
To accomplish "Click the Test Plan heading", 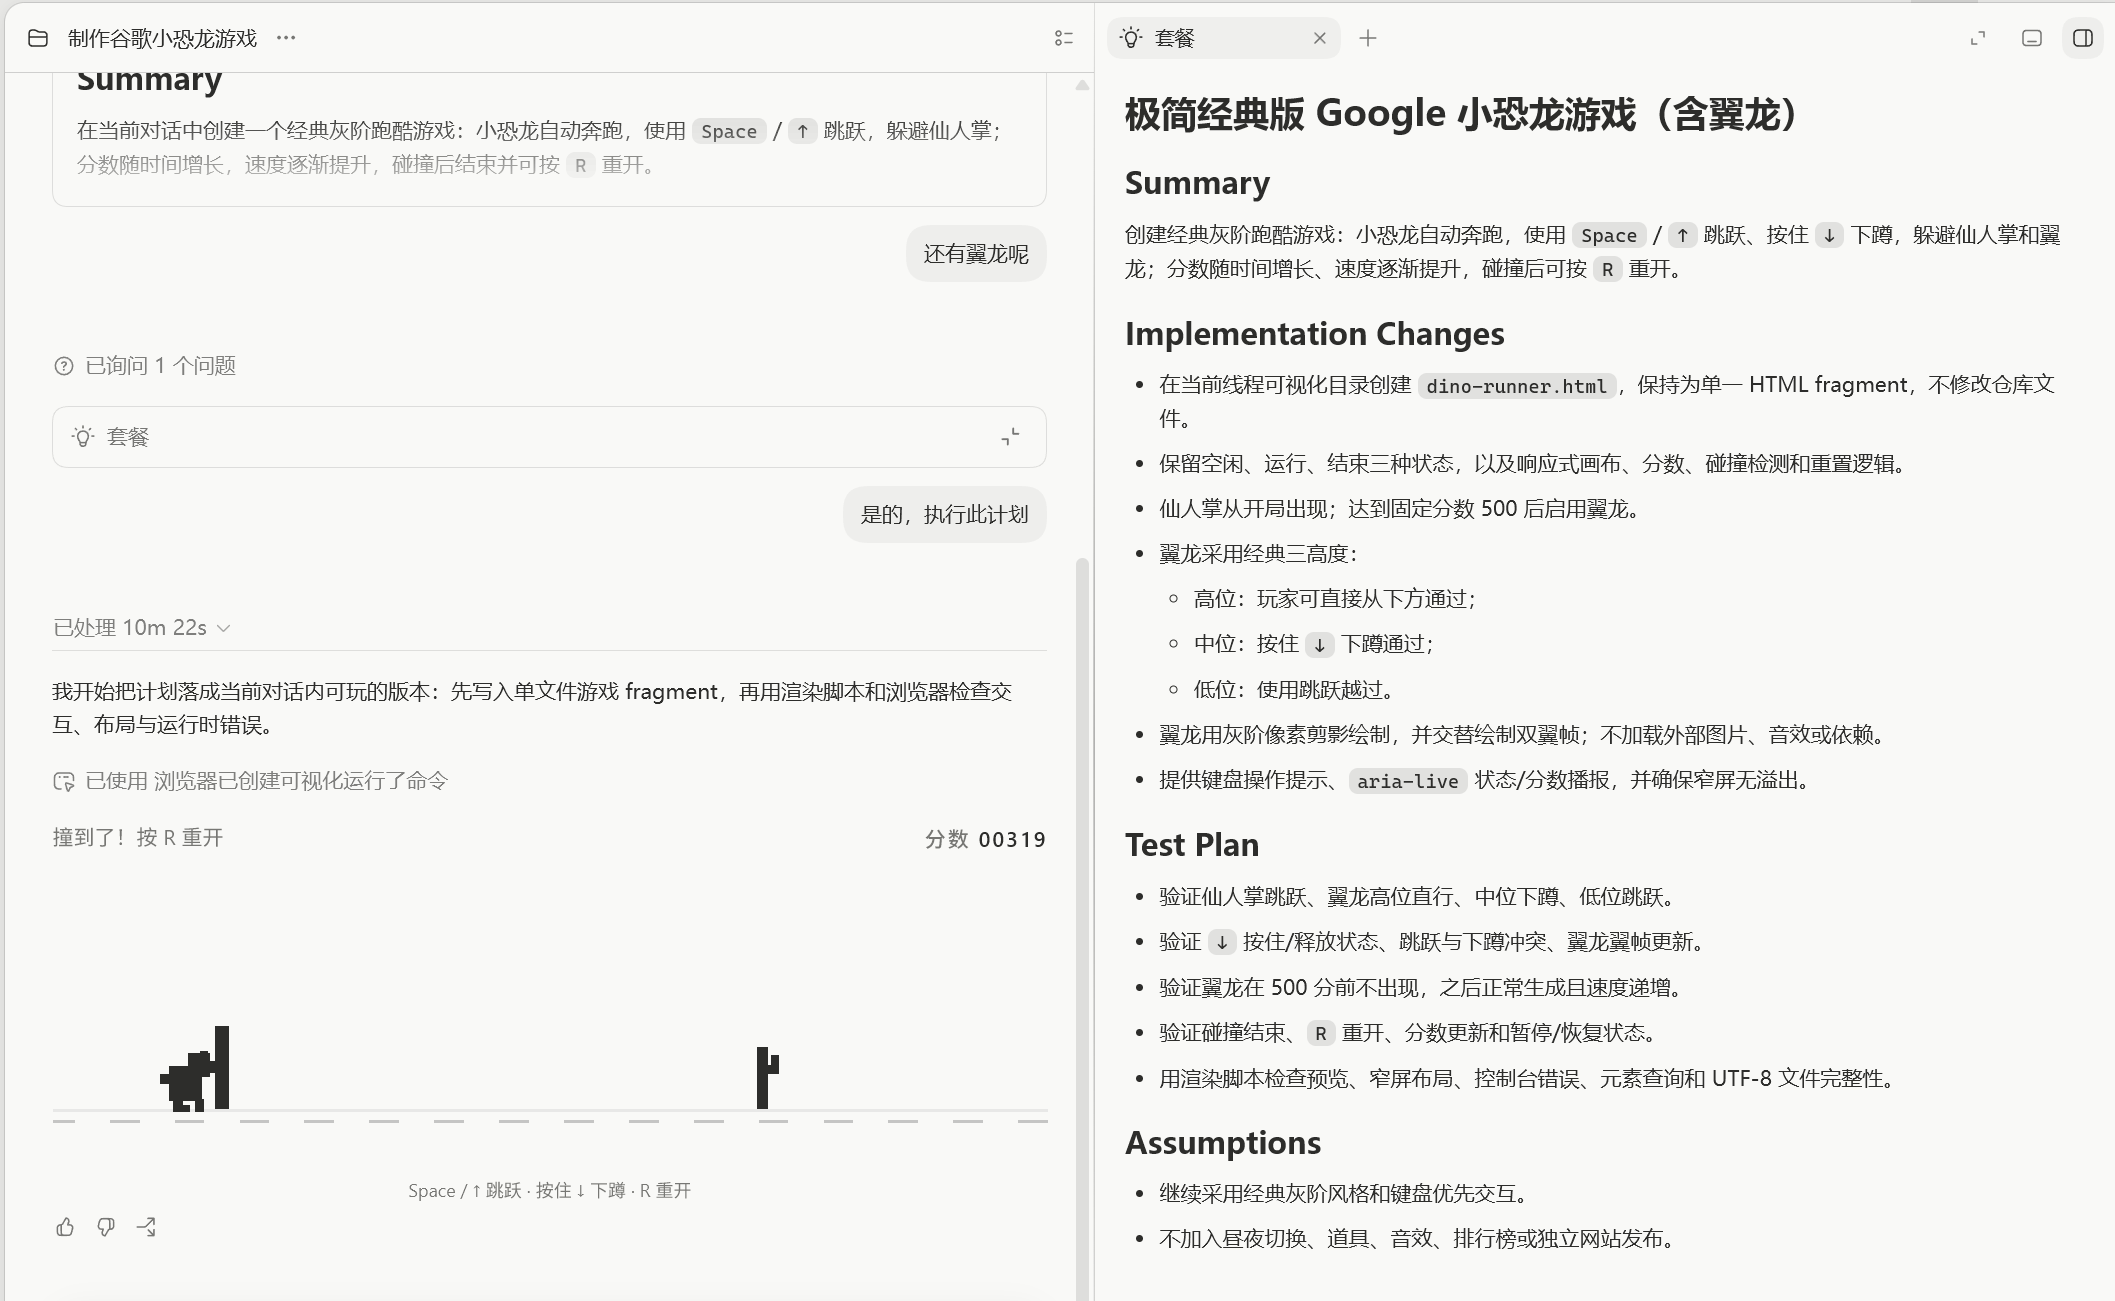I will click(x=1191, y=845).
